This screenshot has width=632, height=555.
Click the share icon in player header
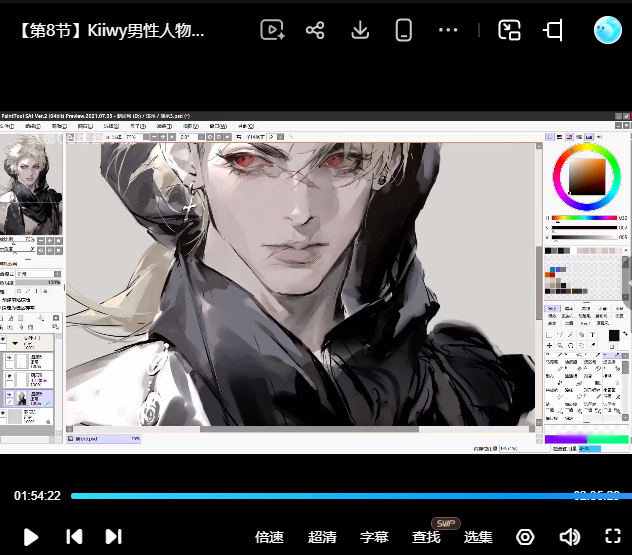click(315, 30)
